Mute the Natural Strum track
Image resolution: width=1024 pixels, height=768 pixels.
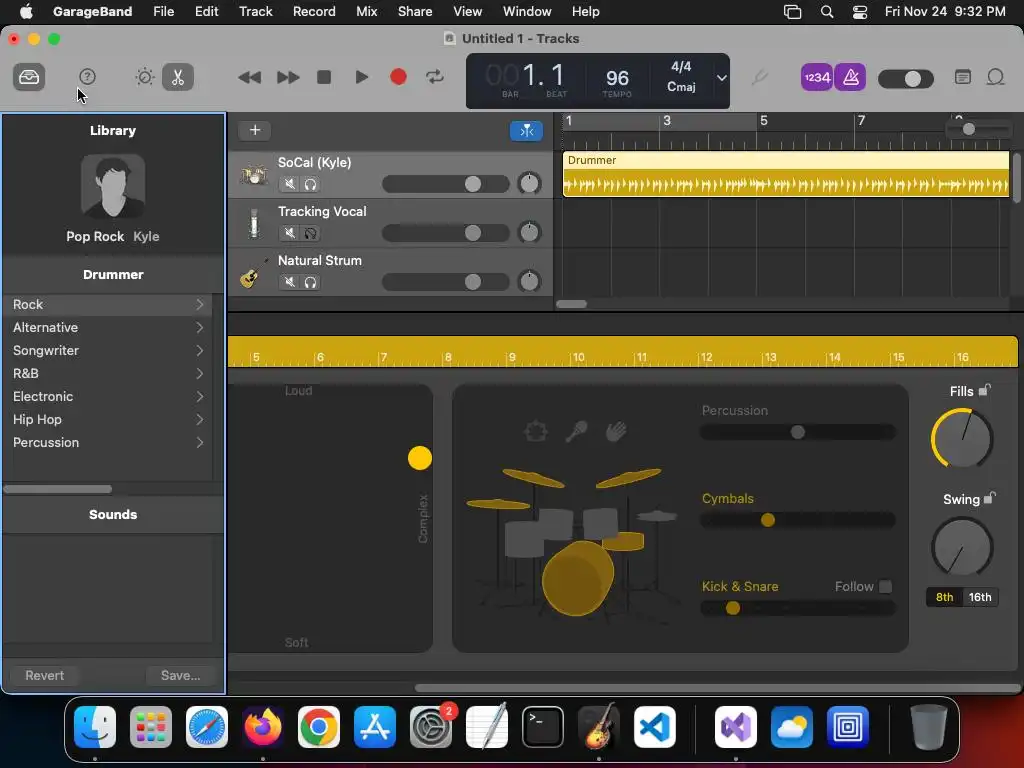(289, 282)
